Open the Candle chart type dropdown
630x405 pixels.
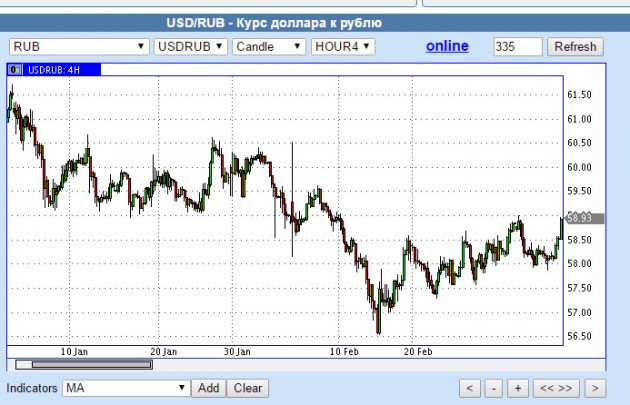(268, 46)
